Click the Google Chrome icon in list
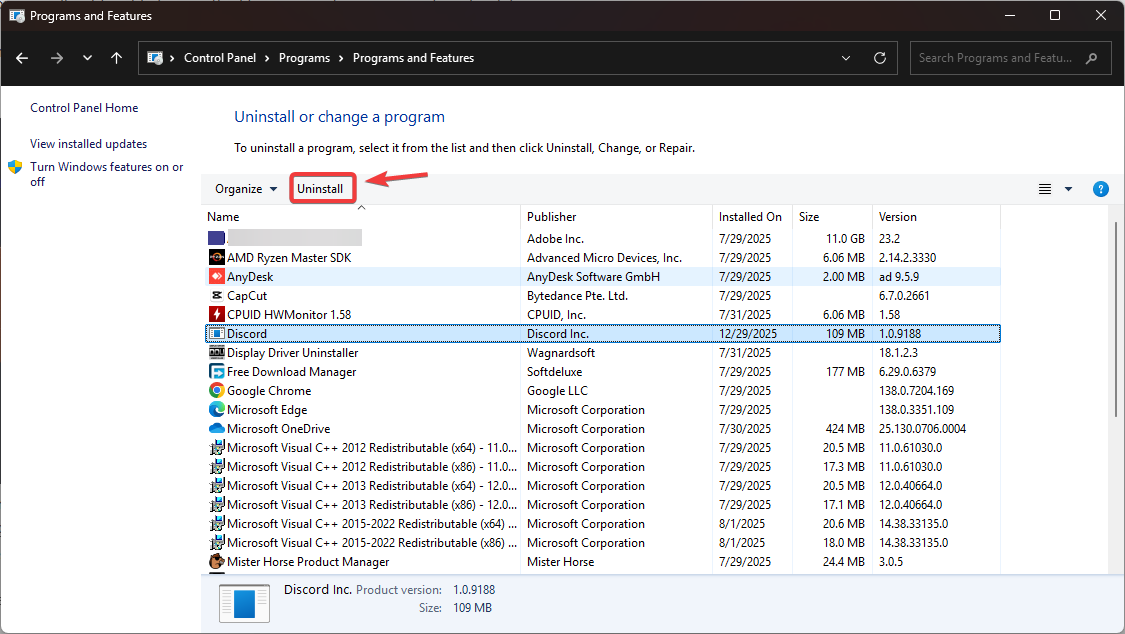The width and height of the screenshot is (1125, 634). (216, 391)
